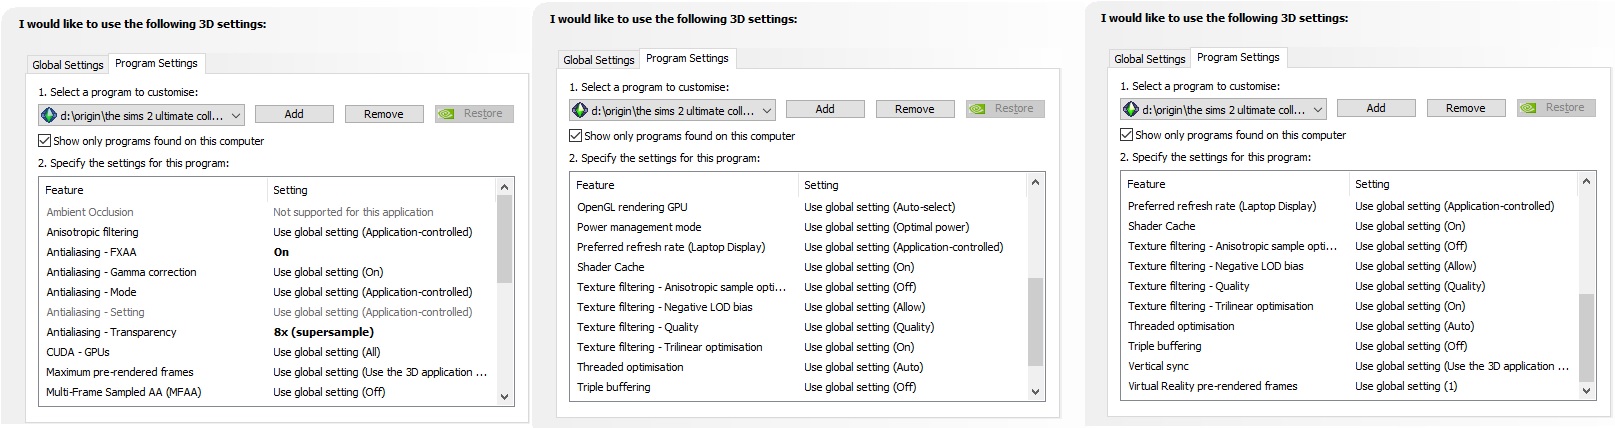Switch to the Global Settings tab in the left panel
The image size is (1615, 428).
pos(68,65)
